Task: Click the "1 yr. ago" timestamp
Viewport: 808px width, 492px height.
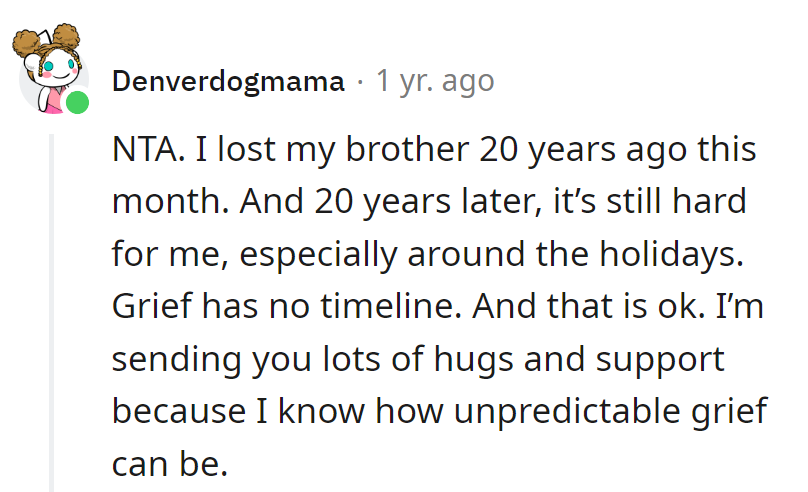Action: [x=435, y=81]
